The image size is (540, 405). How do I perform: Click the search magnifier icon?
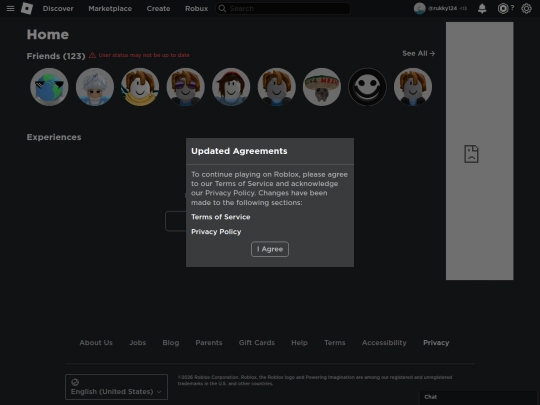222,8
